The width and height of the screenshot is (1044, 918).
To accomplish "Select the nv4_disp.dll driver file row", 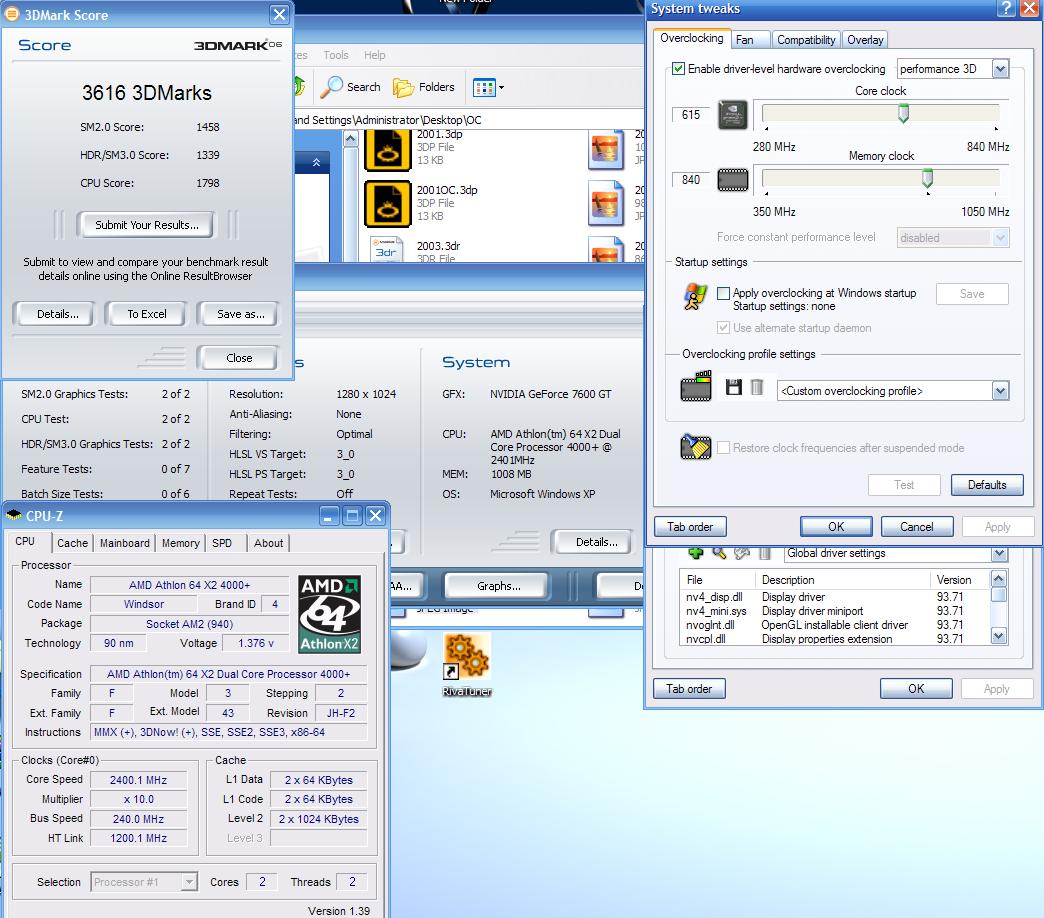I will click(835, 597).
